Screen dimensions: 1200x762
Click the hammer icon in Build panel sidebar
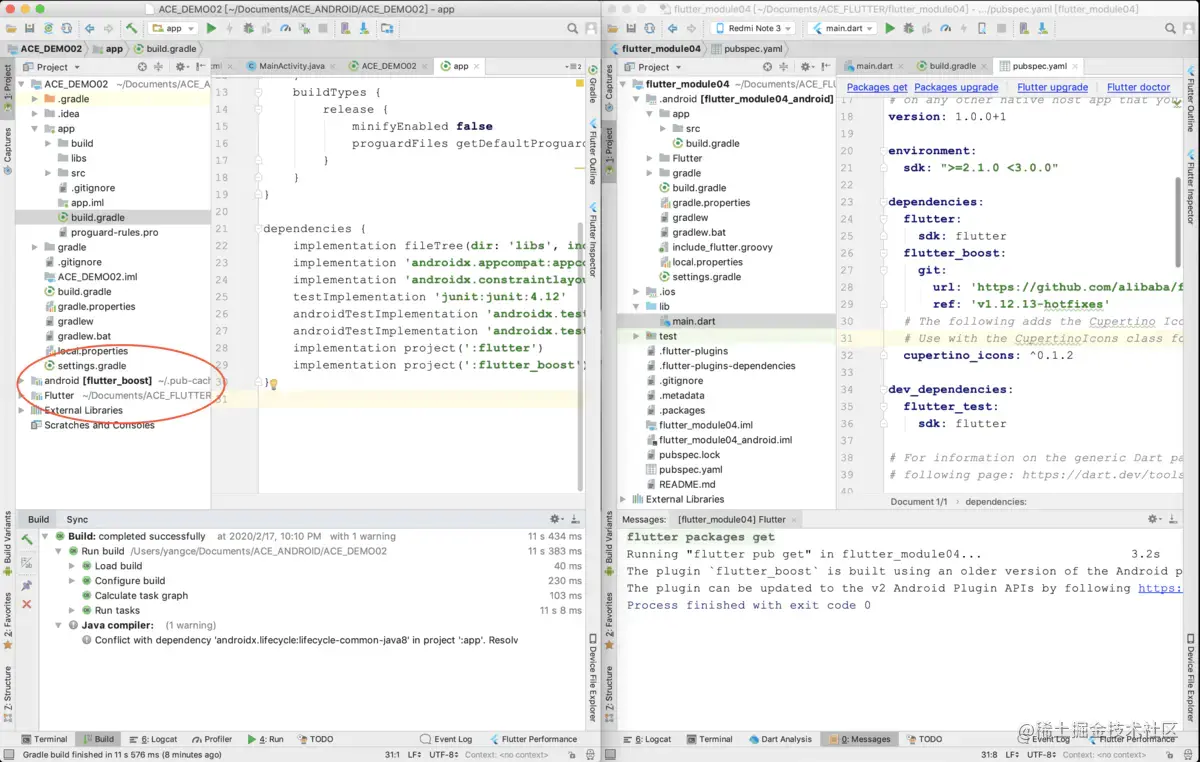point(27,540)
